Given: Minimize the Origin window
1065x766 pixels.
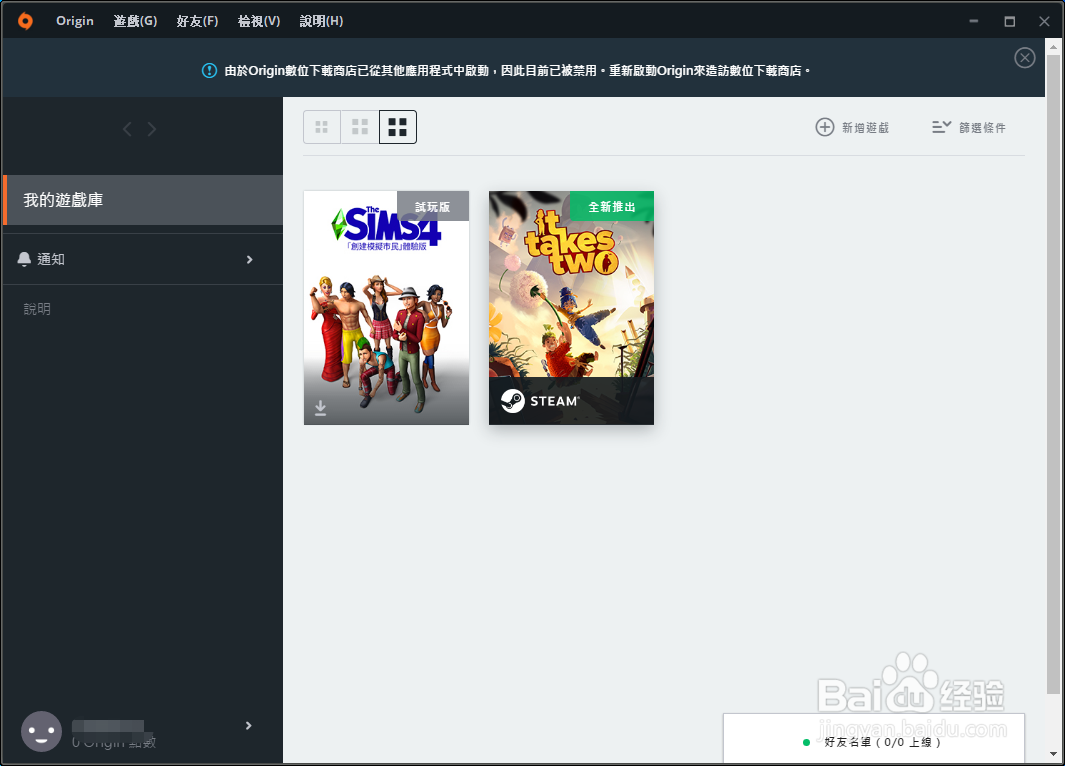Looking at the screenshot, I should point(973,21).
